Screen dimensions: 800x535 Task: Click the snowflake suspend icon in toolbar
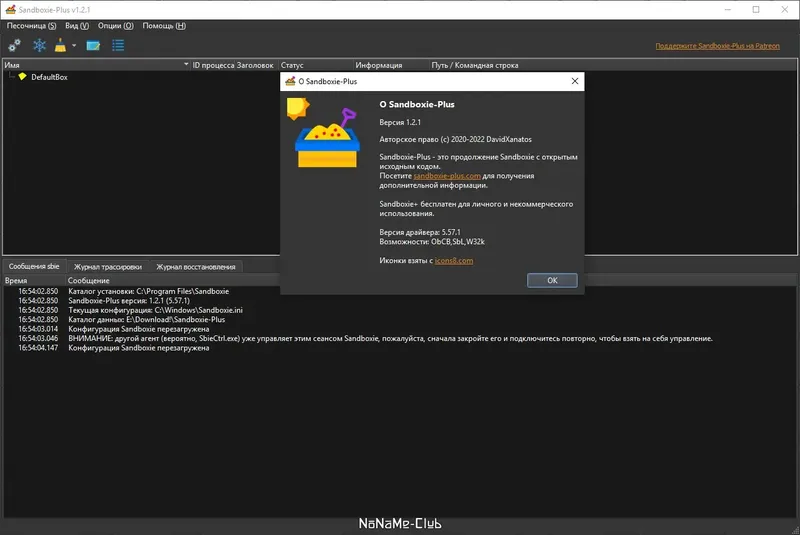pyautogui.click(x=39, y=46)
